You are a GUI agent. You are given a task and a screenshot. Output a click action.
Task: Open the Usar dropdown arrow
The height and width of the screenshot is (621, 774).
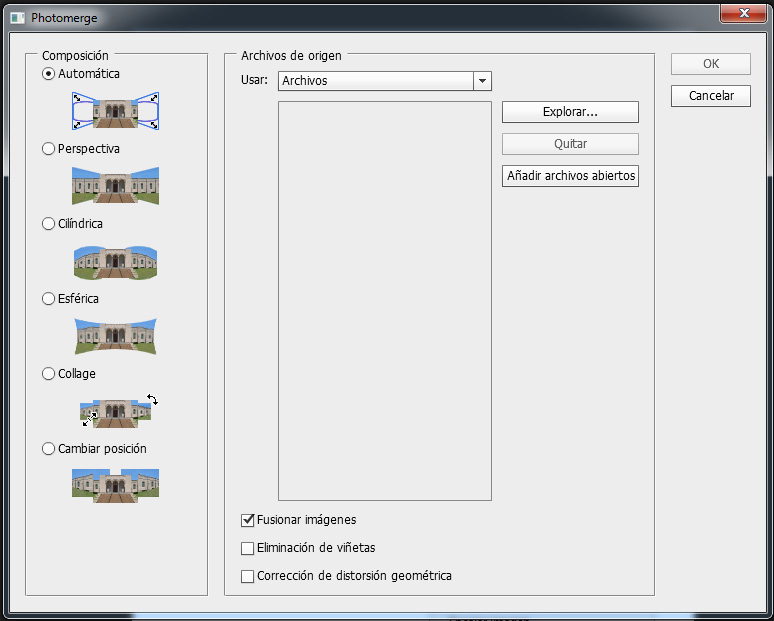tap(482, 81)
